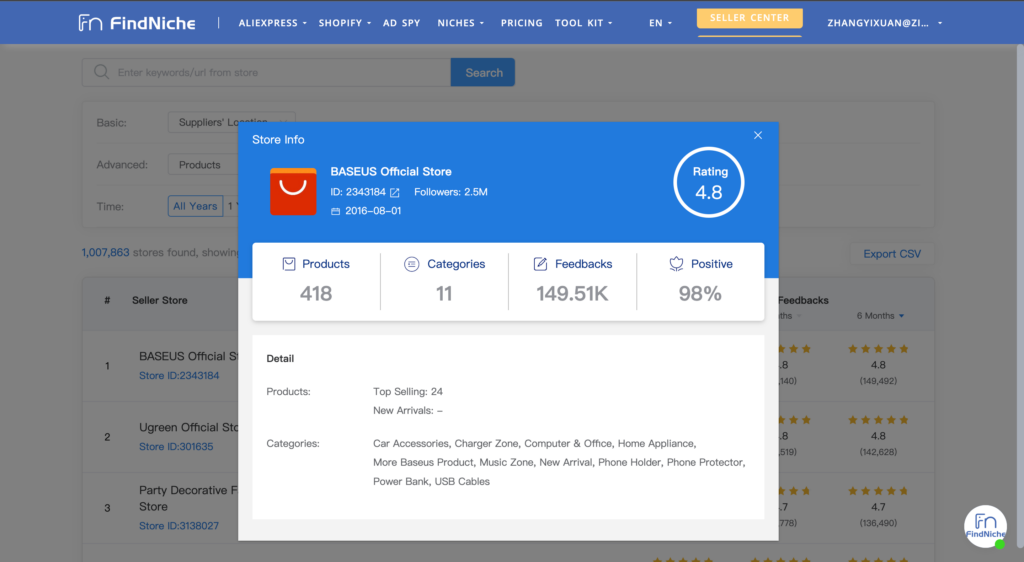
Task: Click the BASEUS store logo thumbnail
Action: tap(293, 191)
